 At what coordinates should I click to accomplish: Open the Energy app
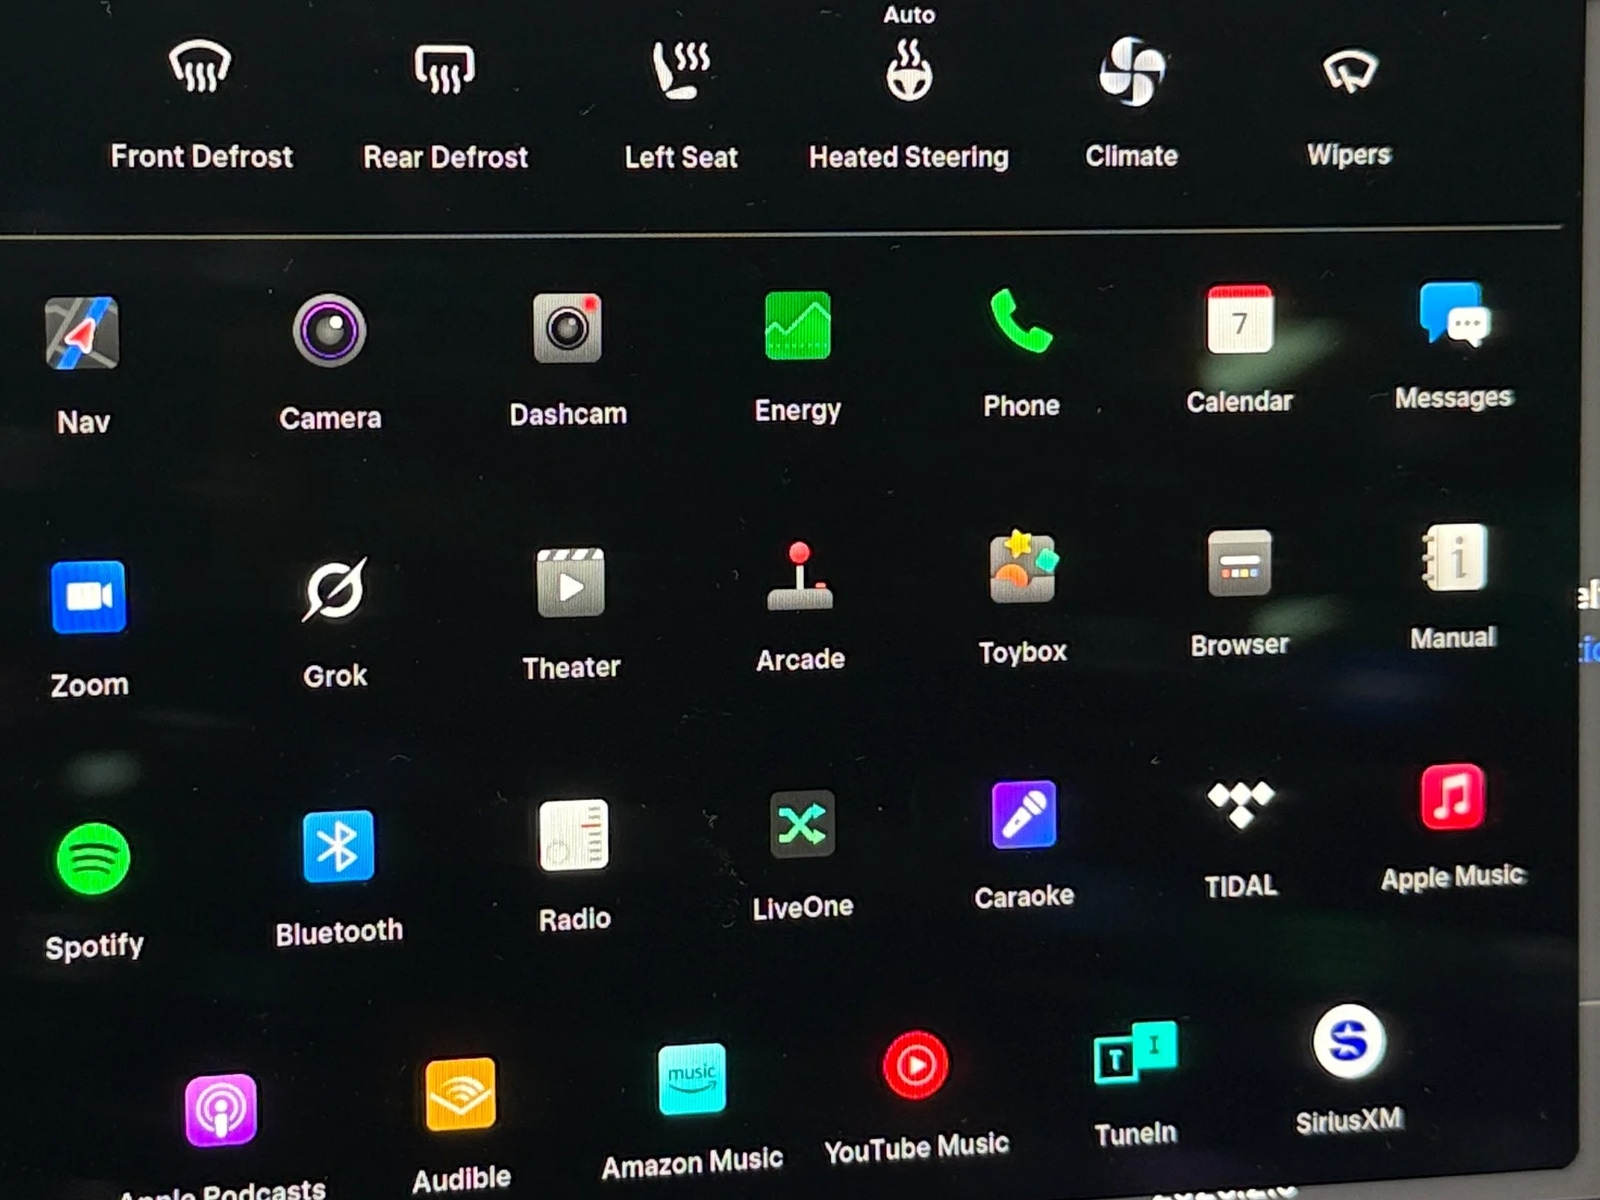pyautogui.click(x=797, y=326)
